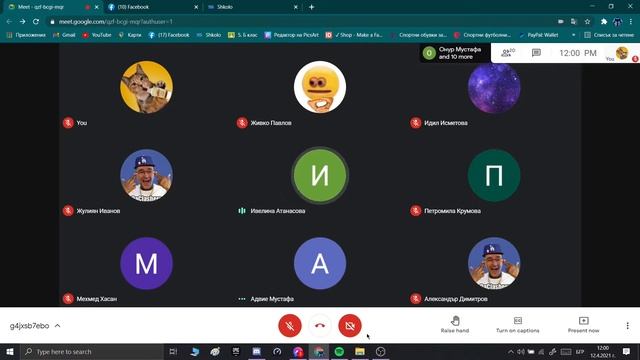
Task: Select the green И avatar of Ивелина Атанасова
Action: [320, 175]
